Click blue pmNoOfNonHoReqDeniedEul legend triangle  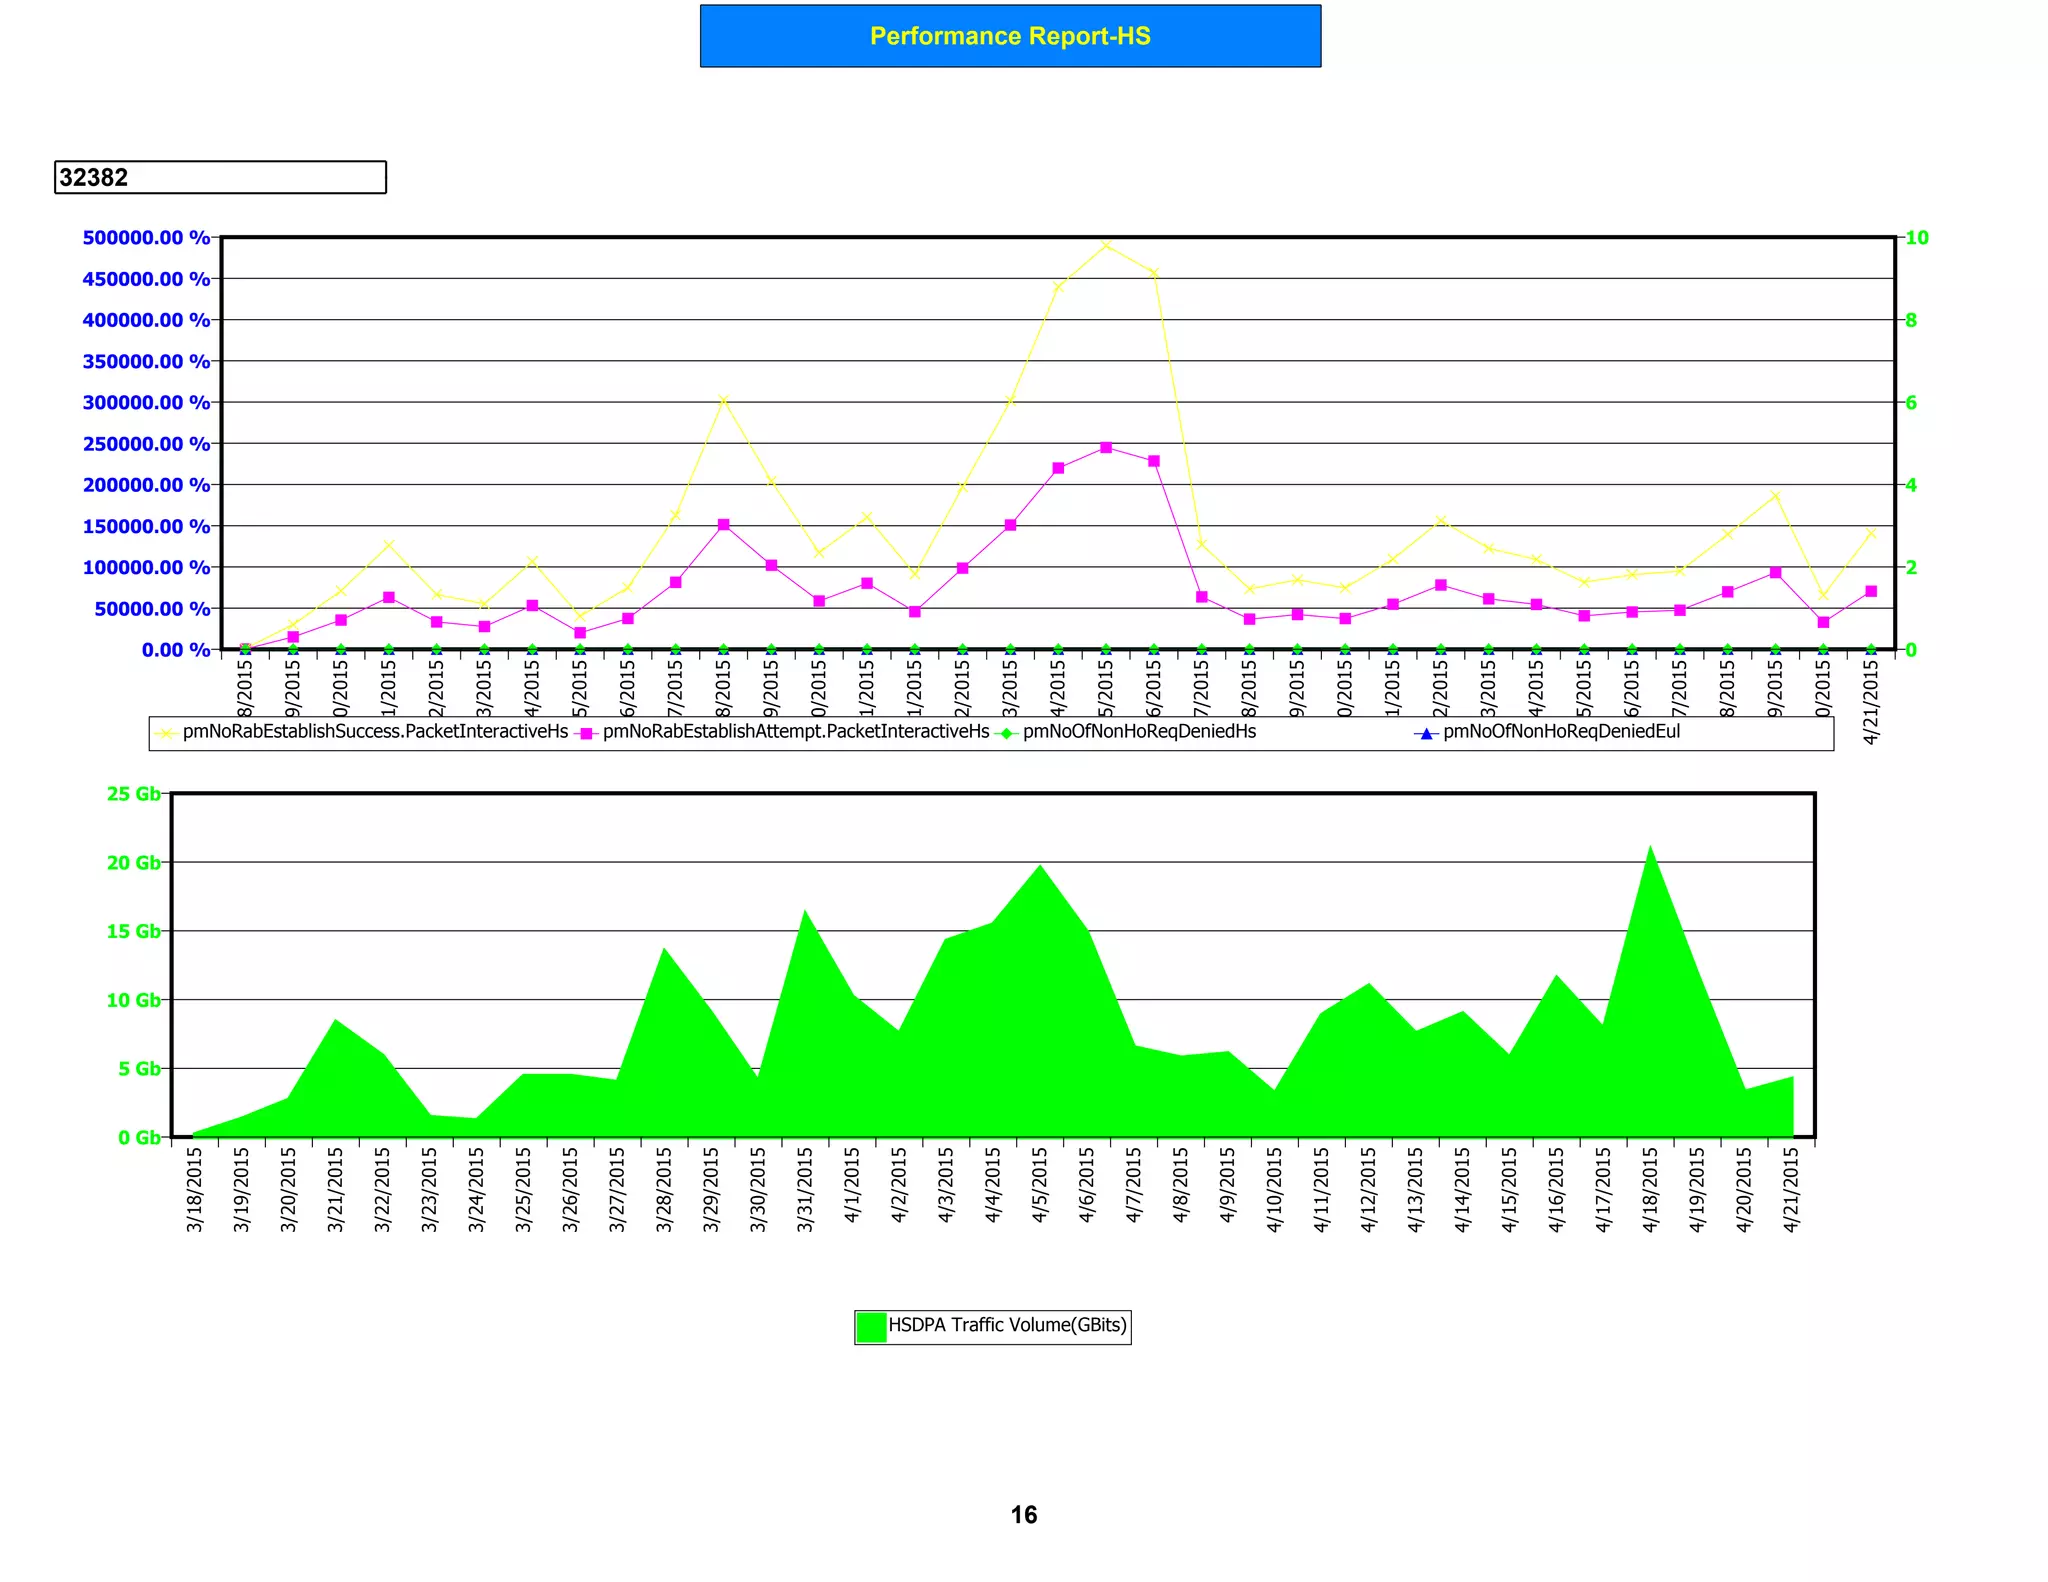(x=1427, y=733)
